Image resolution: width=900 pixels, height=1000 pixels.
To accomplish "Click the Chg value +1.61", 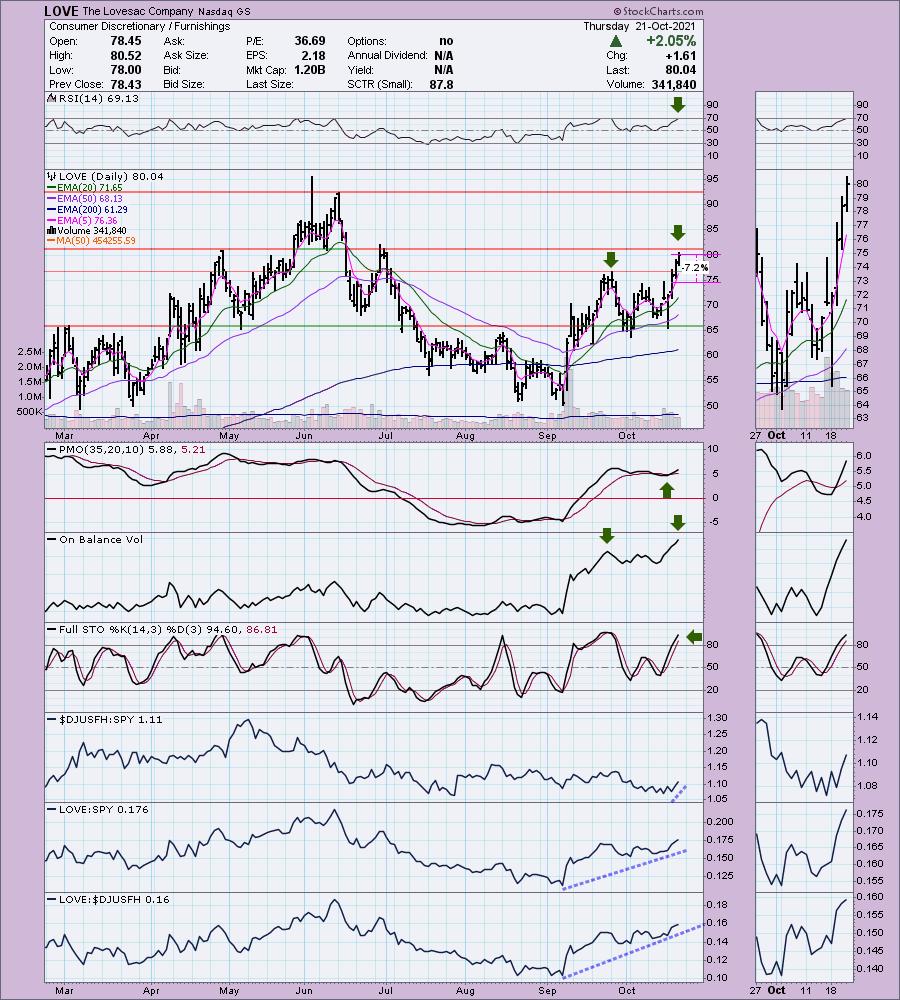I will (x=681, y=55).
